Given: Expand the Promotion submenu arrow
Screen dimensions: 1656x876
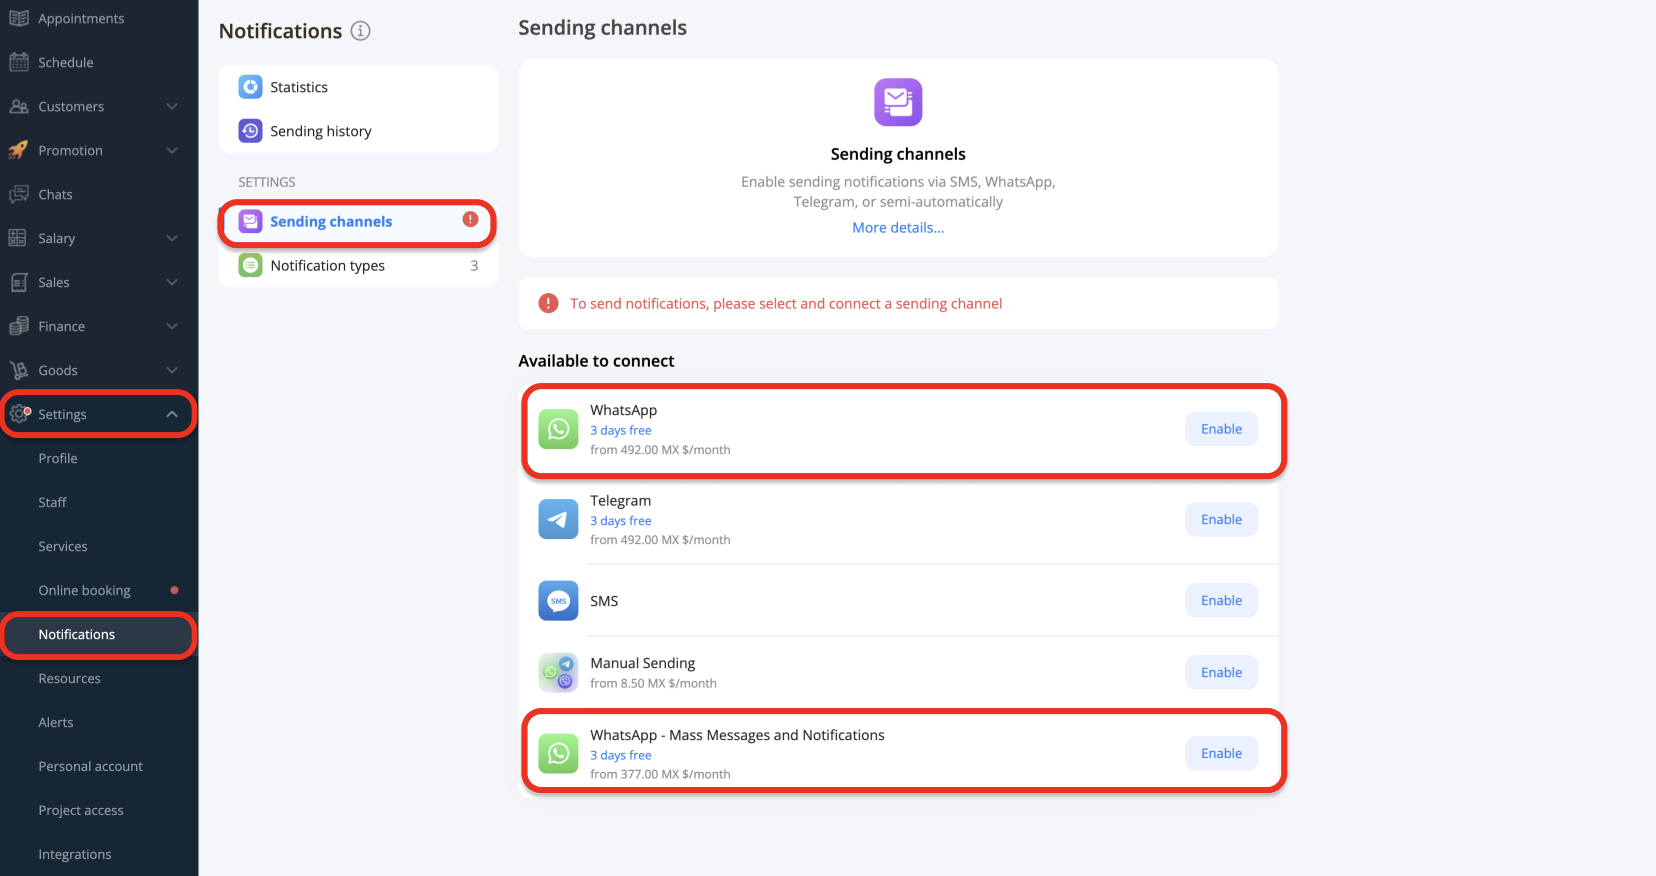Looking at the screenshot, I should tap(172, 150).
